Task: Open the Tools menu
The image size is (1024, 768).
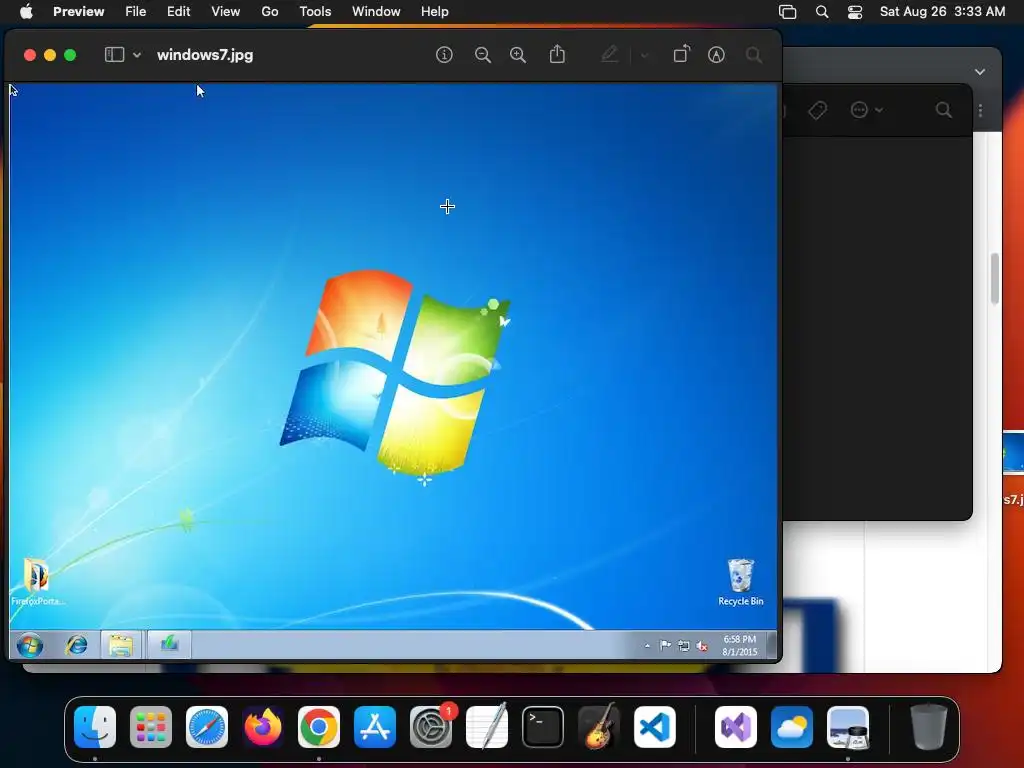Action: [x=315, y=11]
